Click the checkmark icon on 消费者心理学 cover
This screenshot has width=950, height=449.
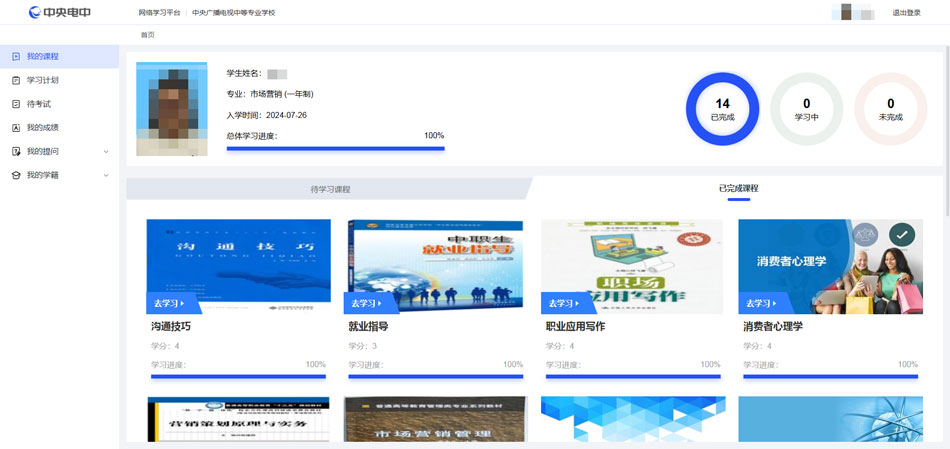pos(902,234)
